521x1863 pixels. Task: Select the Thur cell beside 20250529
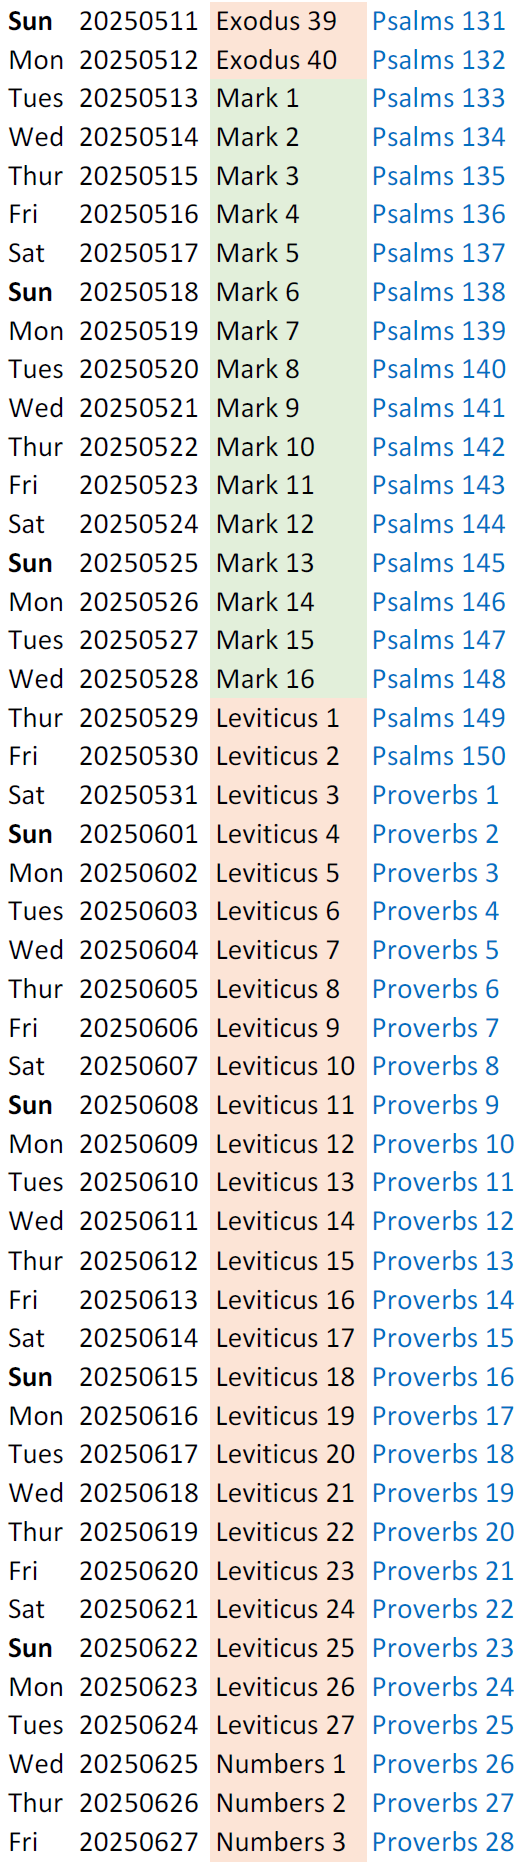click(x=35, y=718)
